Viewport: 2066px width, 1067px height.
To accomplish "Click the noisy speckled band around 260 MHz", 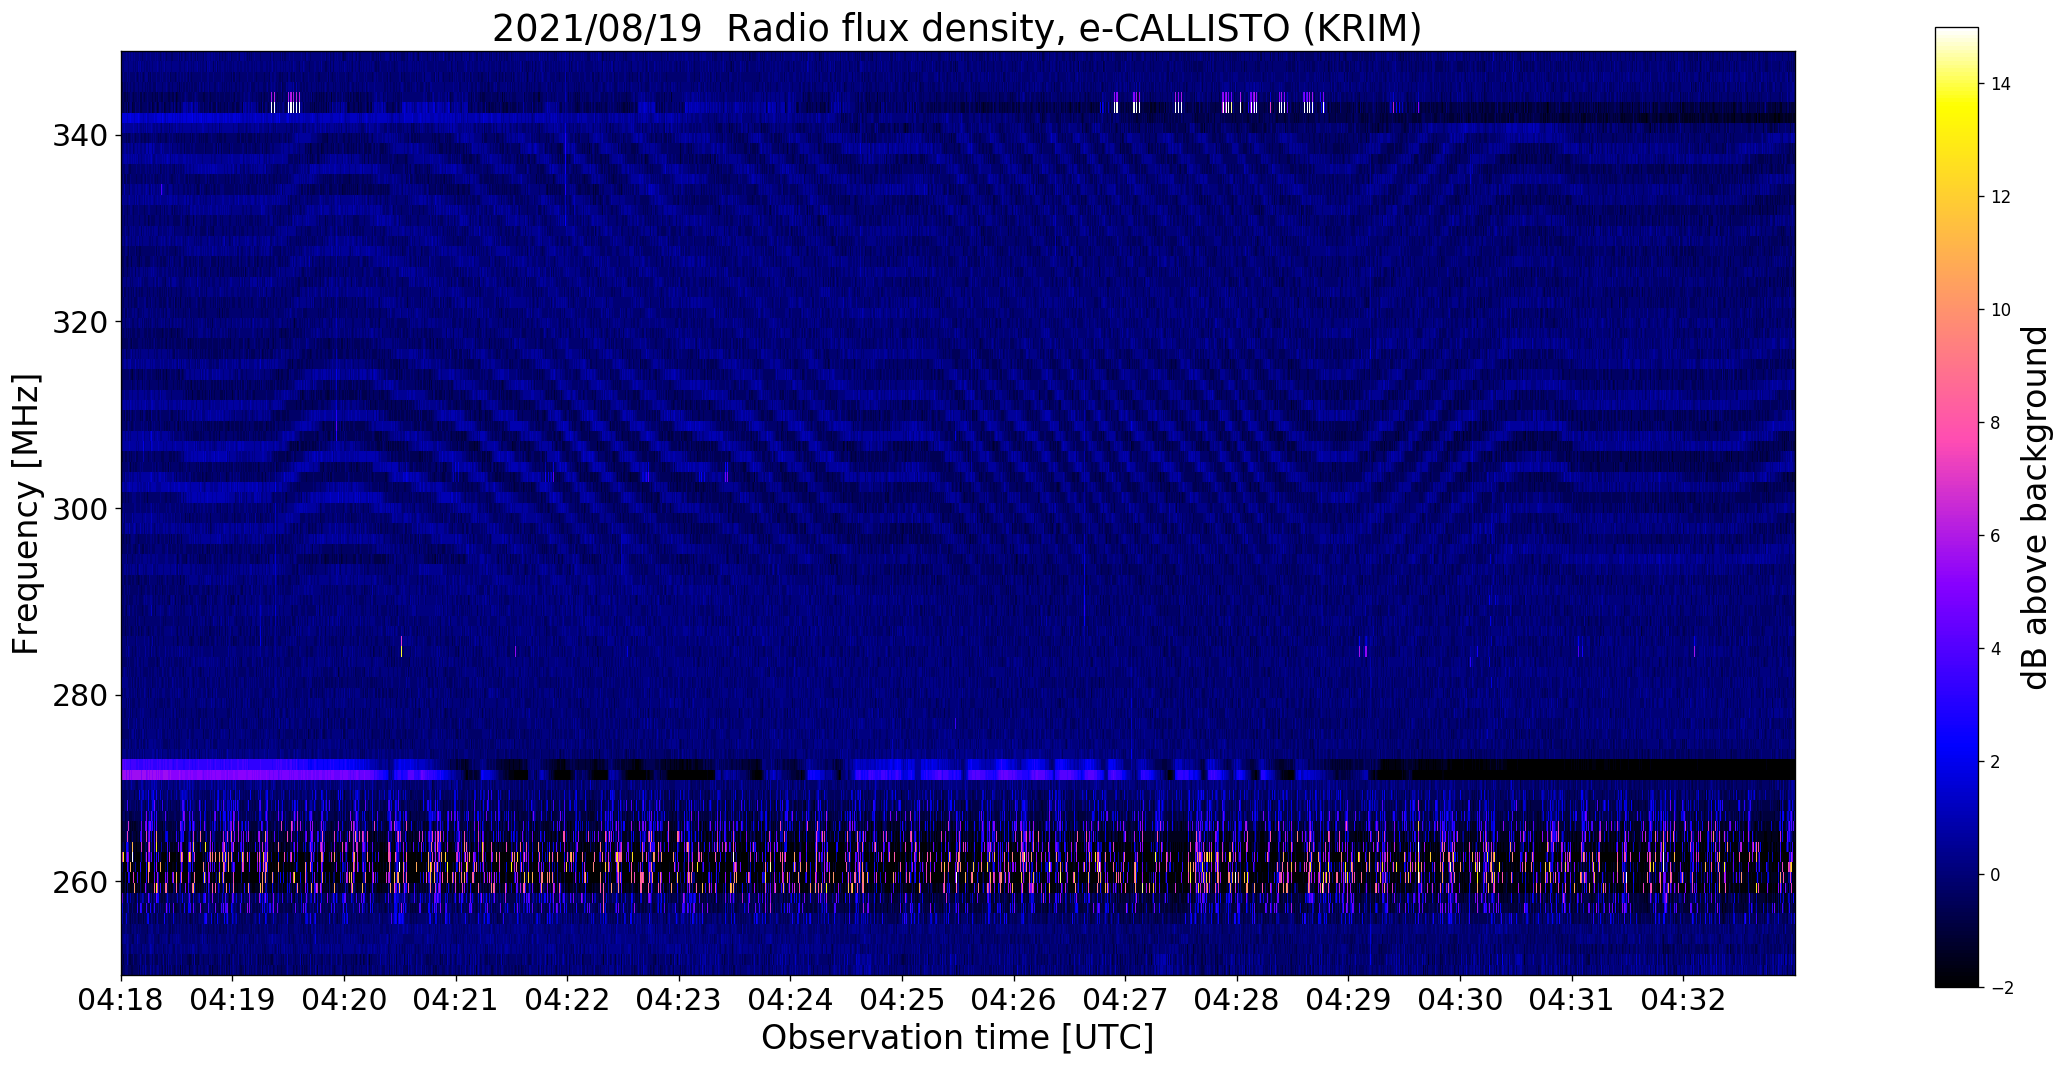I will 958,865.
